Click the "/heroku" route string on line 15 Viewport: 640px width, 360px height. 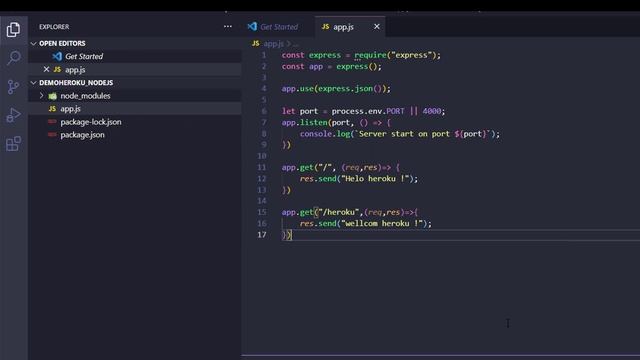click(339, 212)
